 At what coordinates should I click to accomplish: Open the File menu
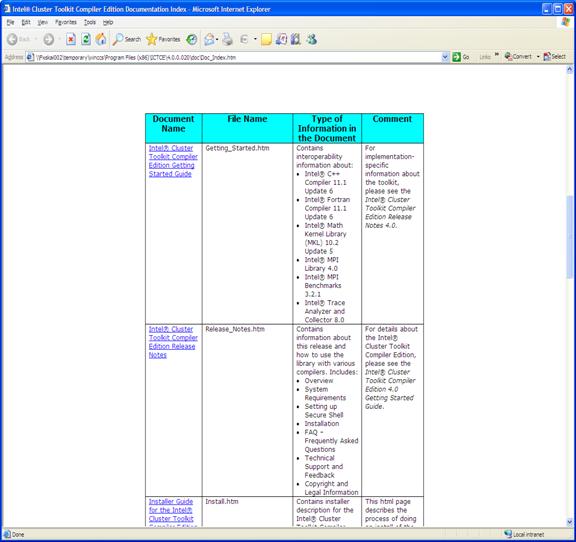coord(10,22)
